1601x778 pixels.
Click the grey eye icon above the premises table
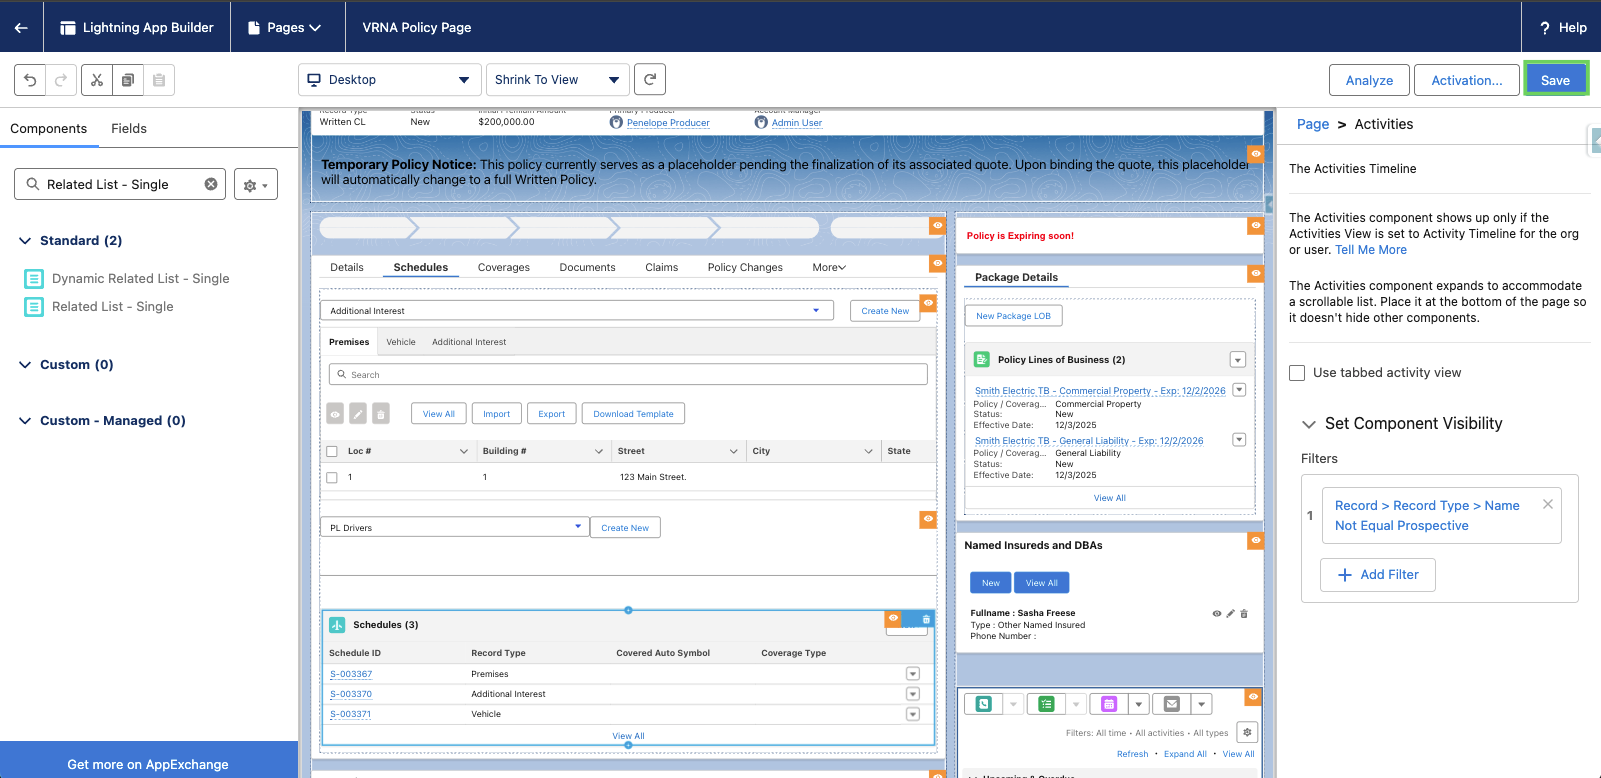click(x=335, y=414)
